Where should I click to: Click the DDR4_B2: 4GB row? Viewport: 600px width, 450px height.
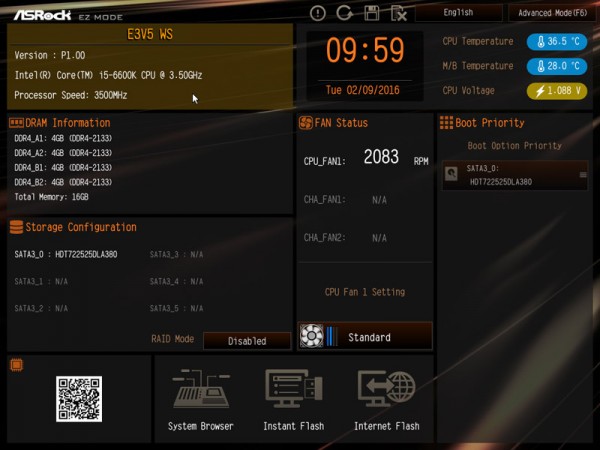click(63, 182)
